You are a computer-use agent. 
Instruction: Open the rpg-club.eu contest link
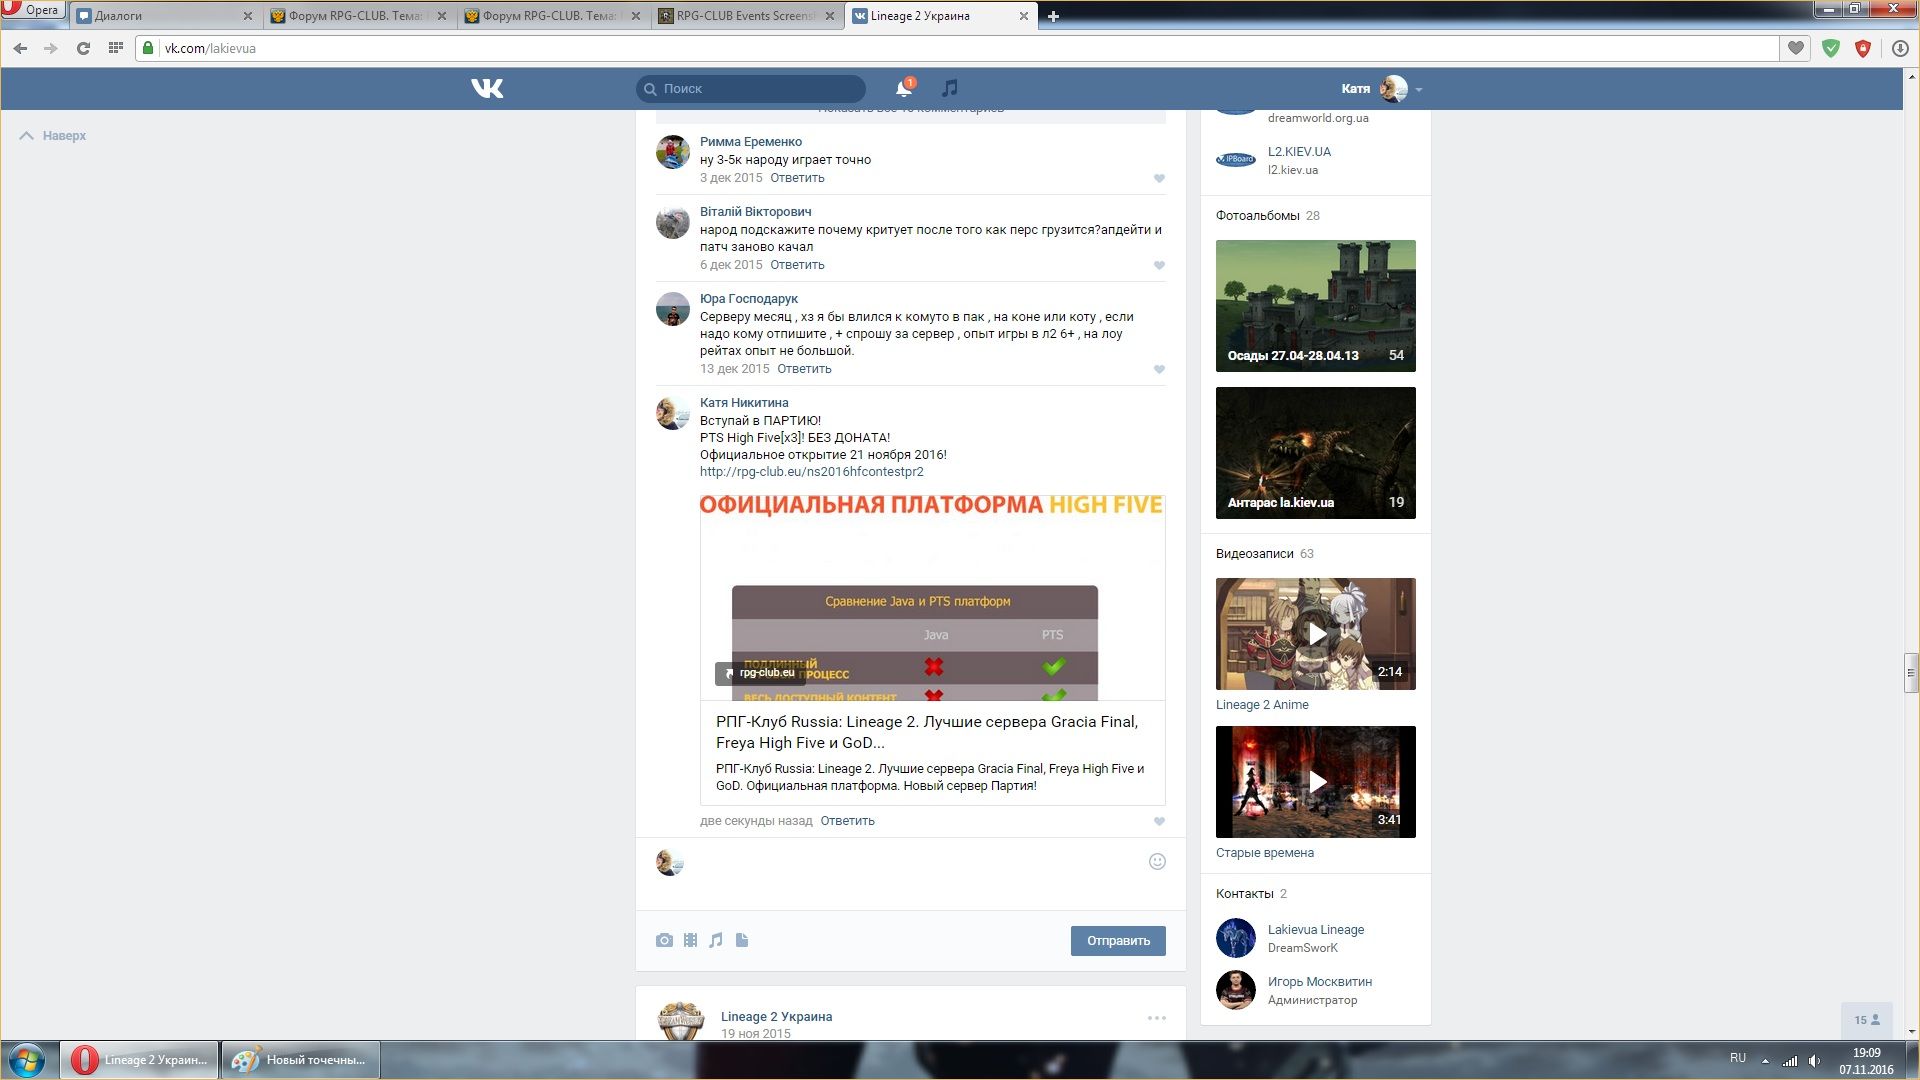coord(811,472)
